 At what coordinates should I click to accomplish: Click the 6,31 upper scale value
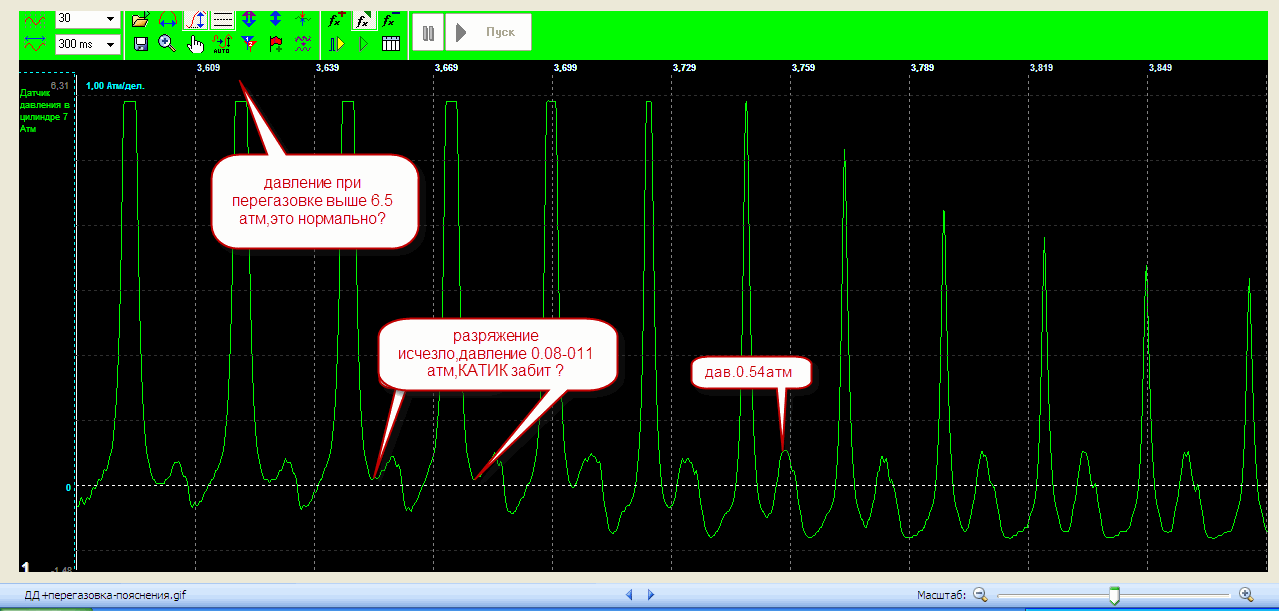[x=58, y=86]
